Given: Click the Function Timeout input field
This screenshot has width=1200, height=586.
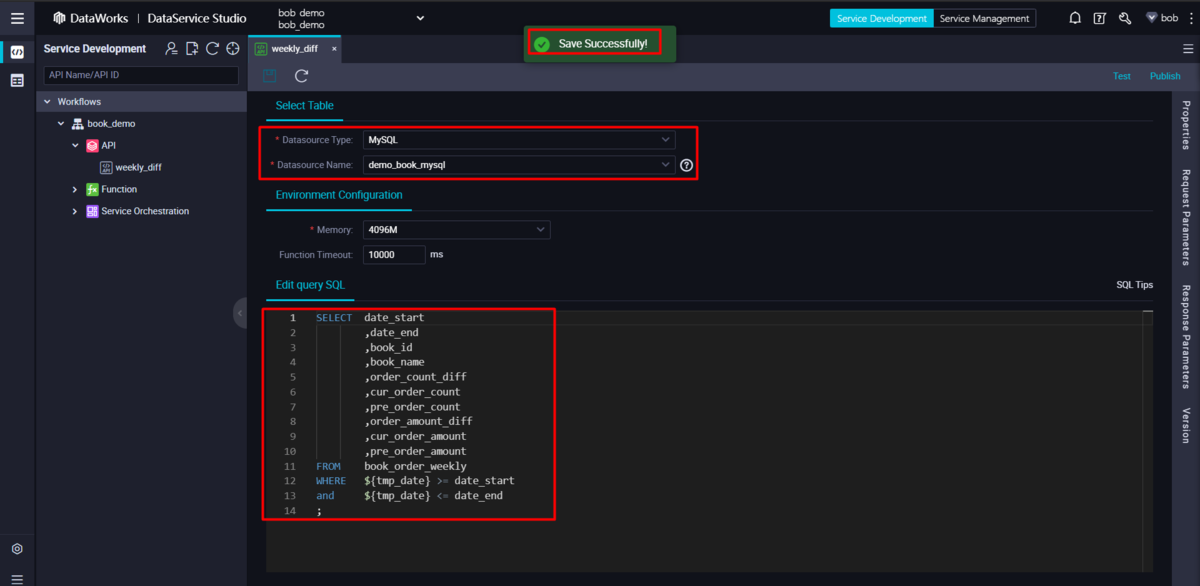Looking at the screenshot, I should point(394,255).
